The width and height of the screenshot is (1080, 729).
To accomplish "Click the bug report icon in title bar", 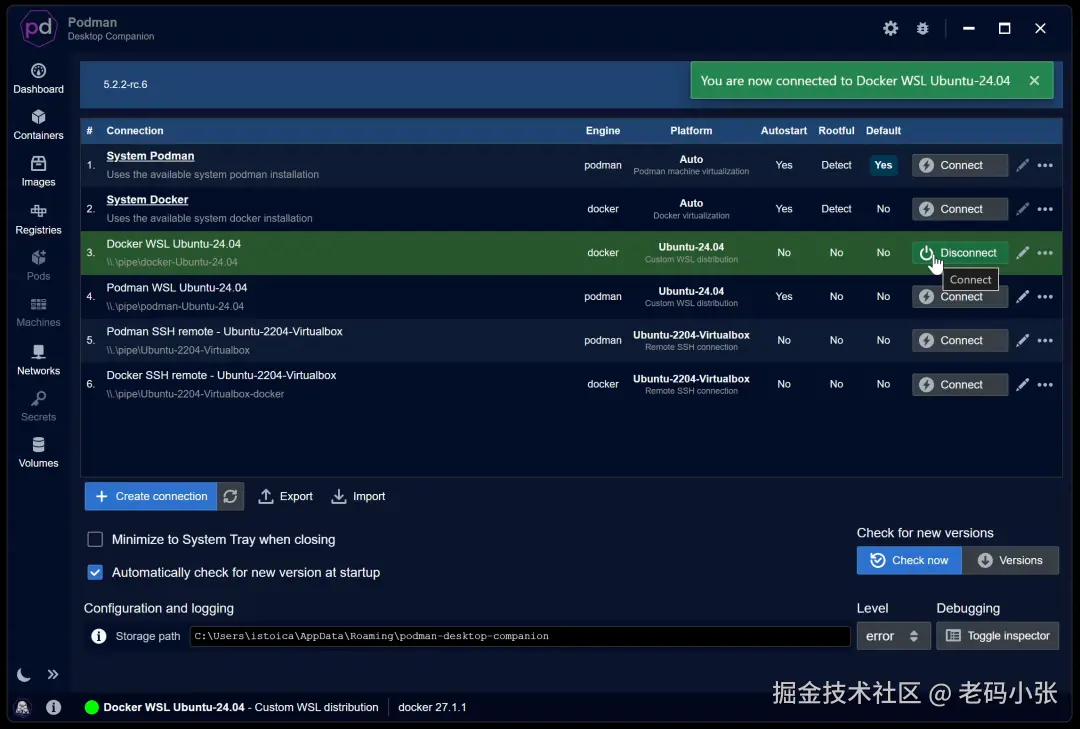I will 922,28.
